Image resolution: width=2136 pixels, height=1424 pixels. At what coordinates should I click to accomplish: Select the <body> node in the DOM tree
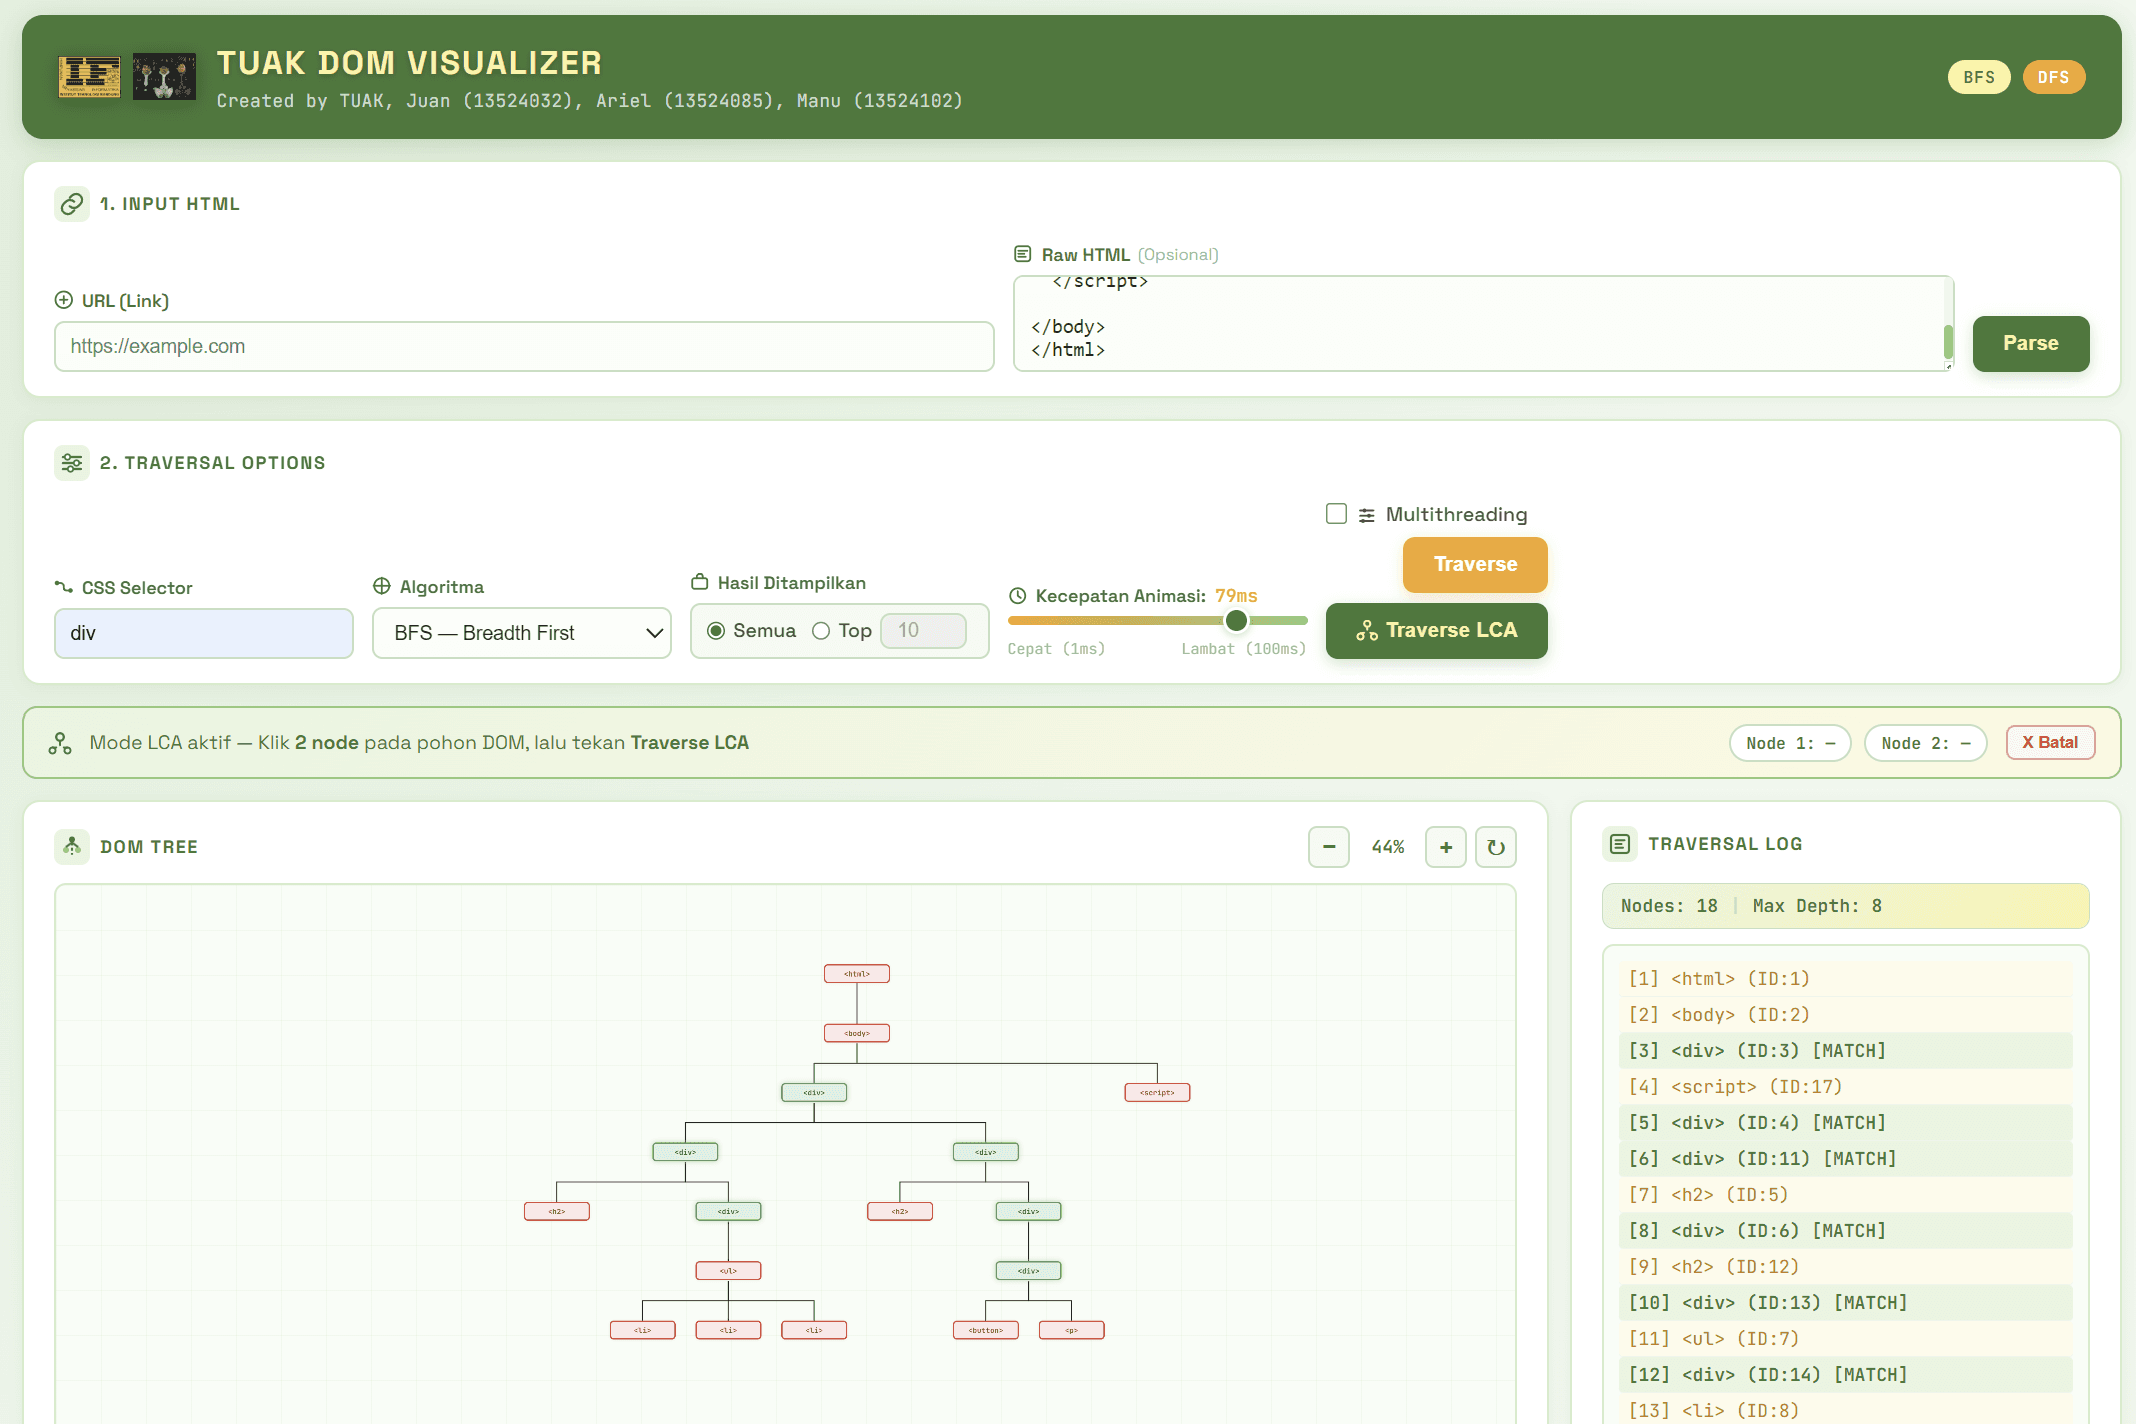click(x=857, y=1033)
